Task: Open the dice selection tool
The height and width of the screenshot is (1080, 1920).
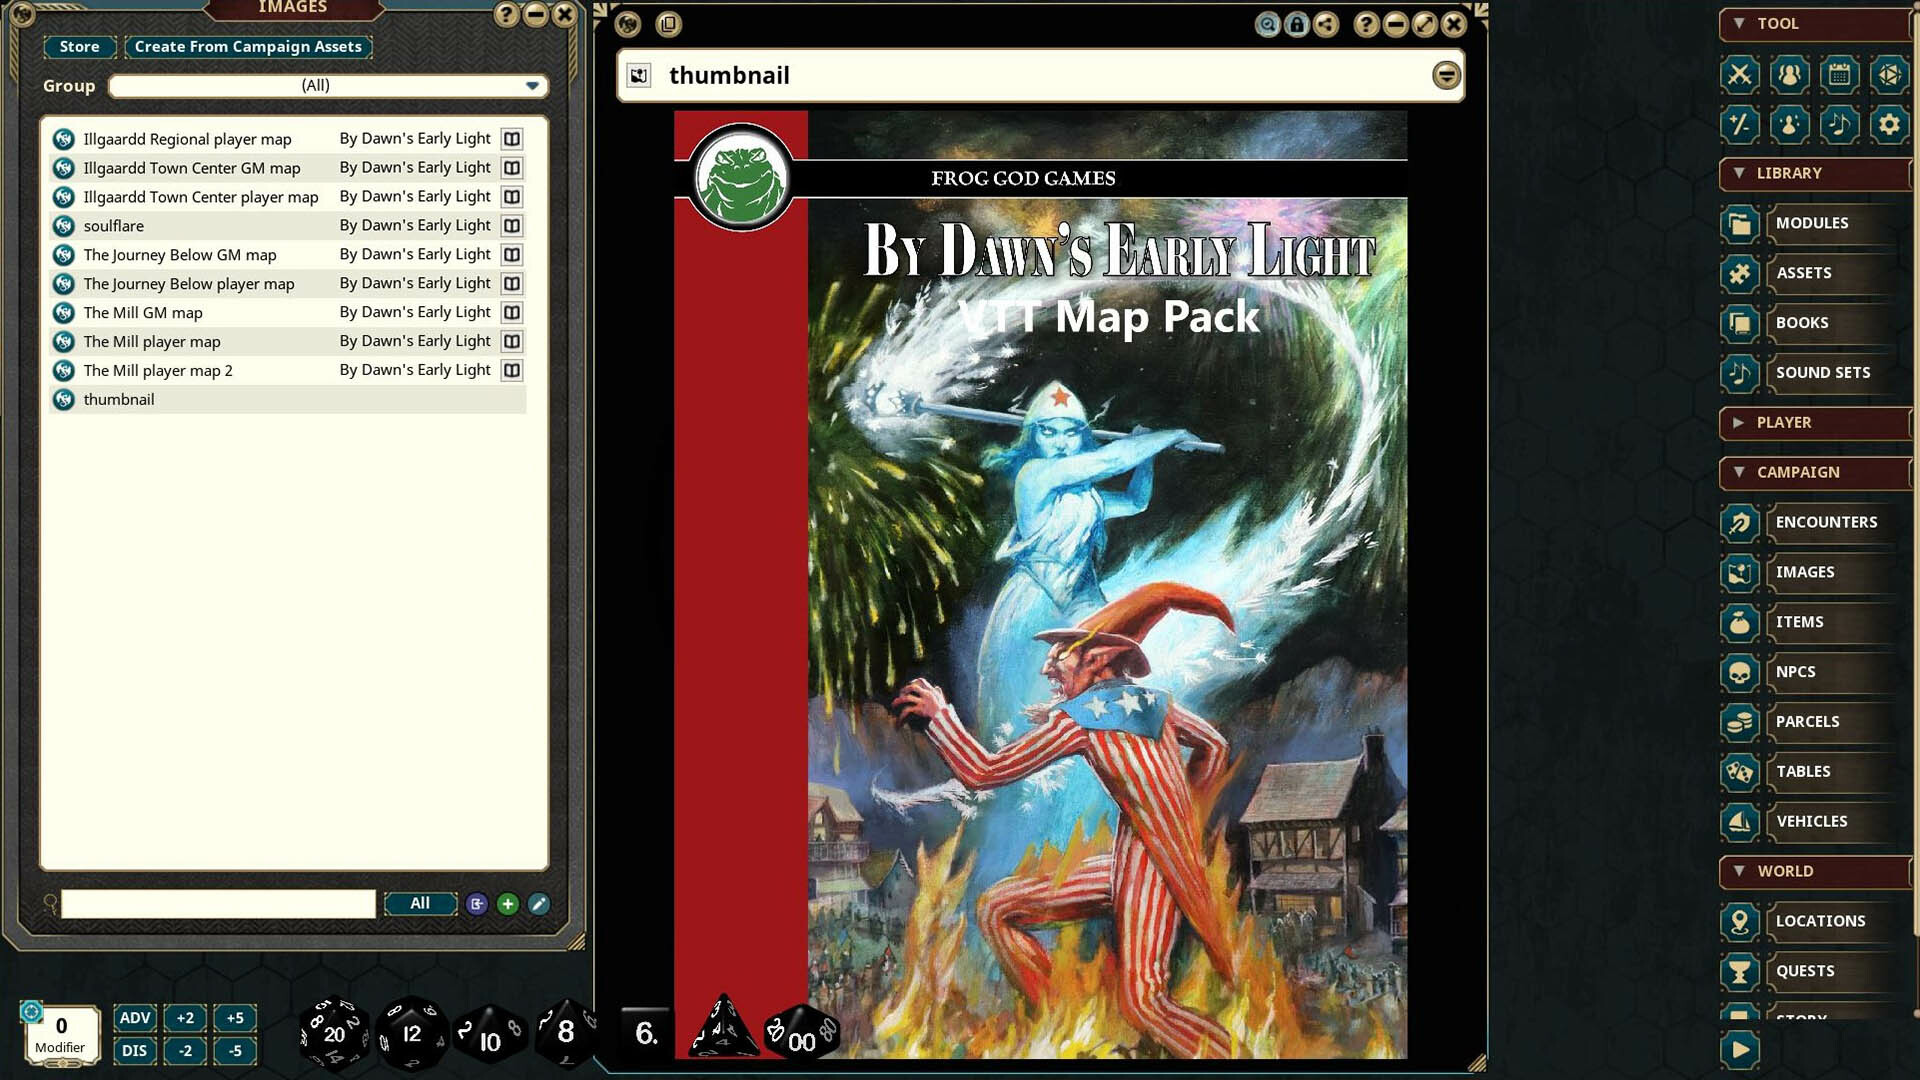Action: [1889, 75]
